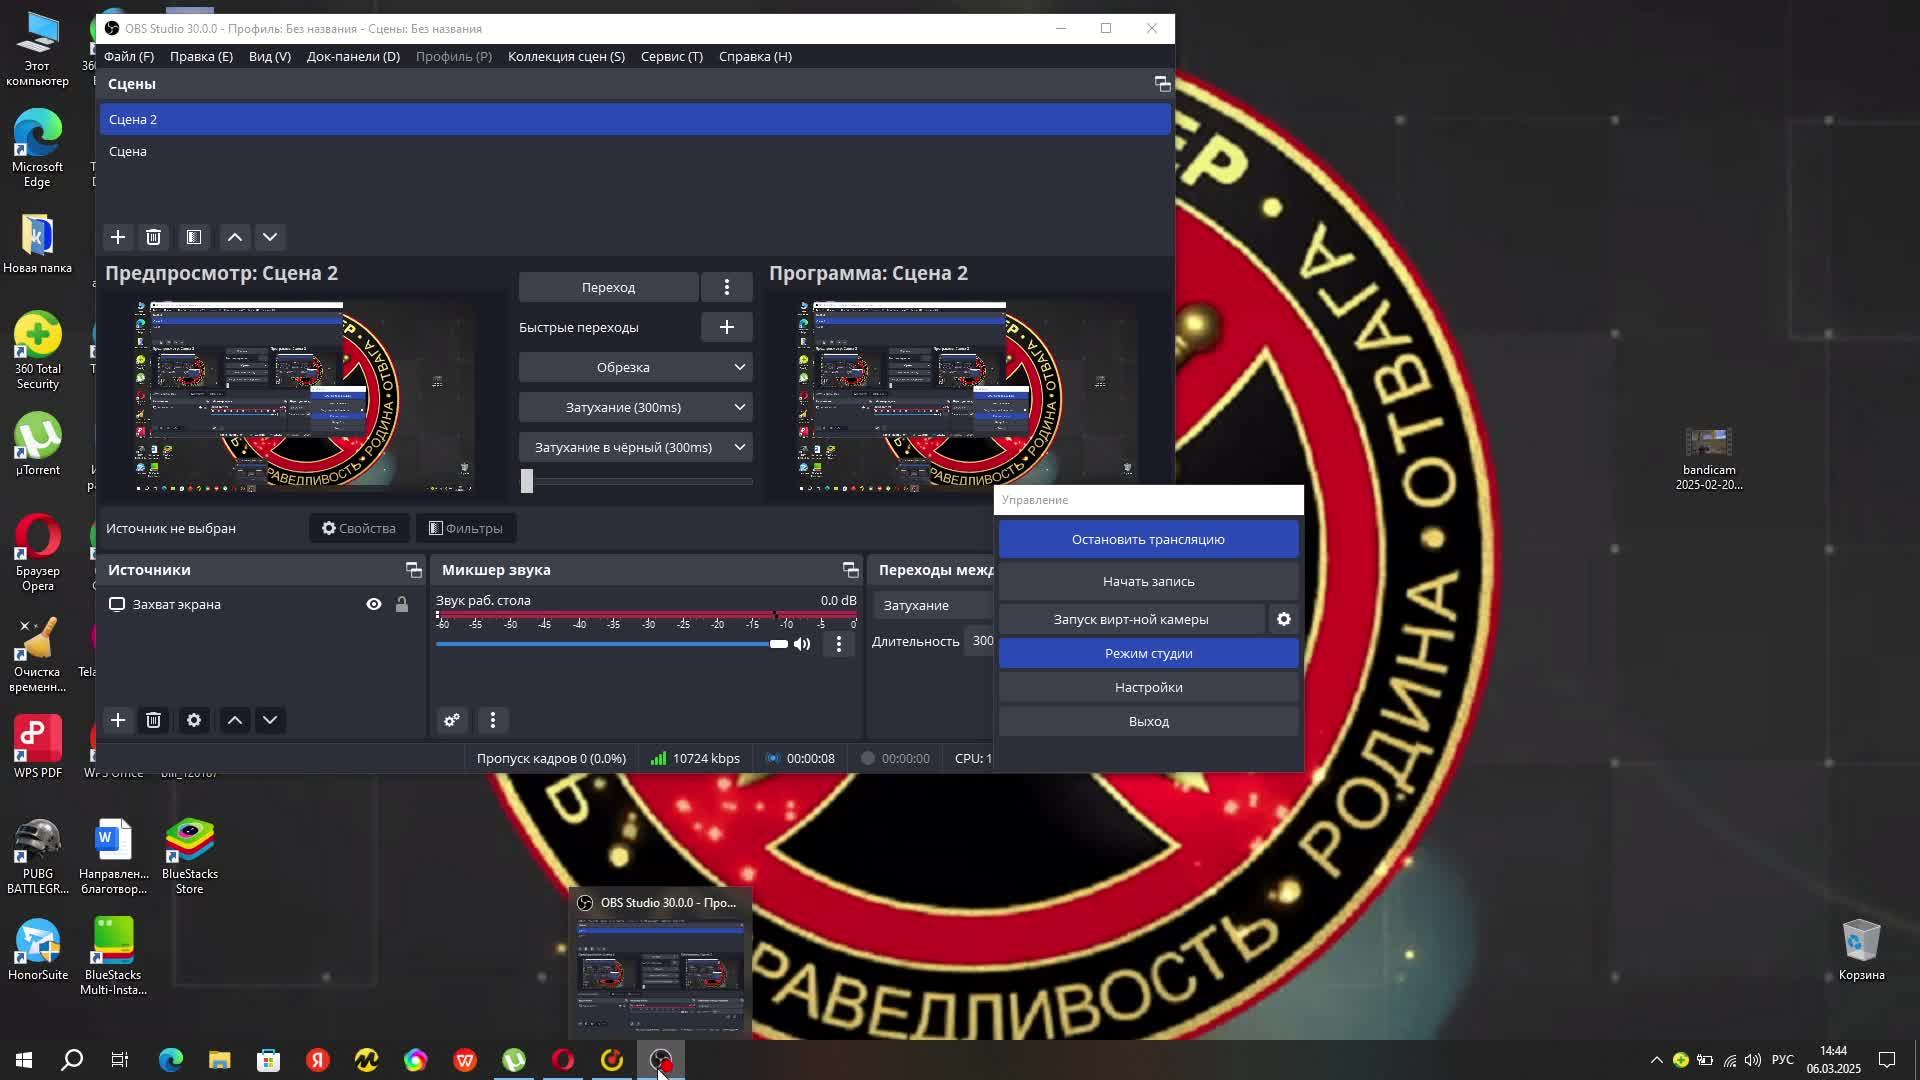1920x1080 pixels.
Task: Click Предпросмотр preview thumbnail
Action: tap(305, 397)
